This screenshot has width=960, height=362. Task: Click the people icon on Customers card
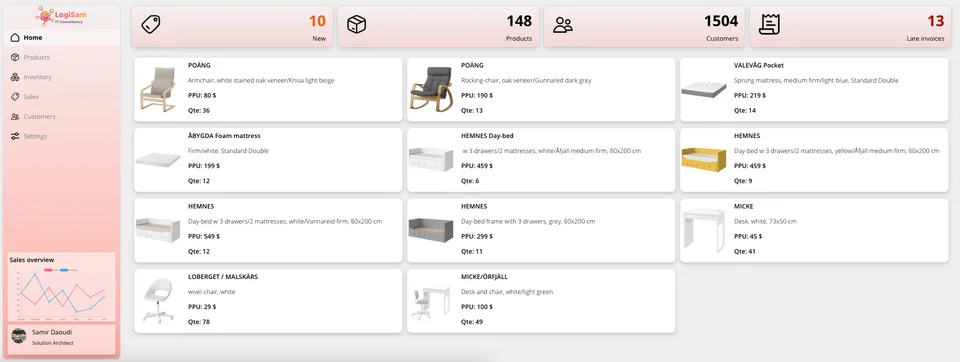tap(563, 25)
